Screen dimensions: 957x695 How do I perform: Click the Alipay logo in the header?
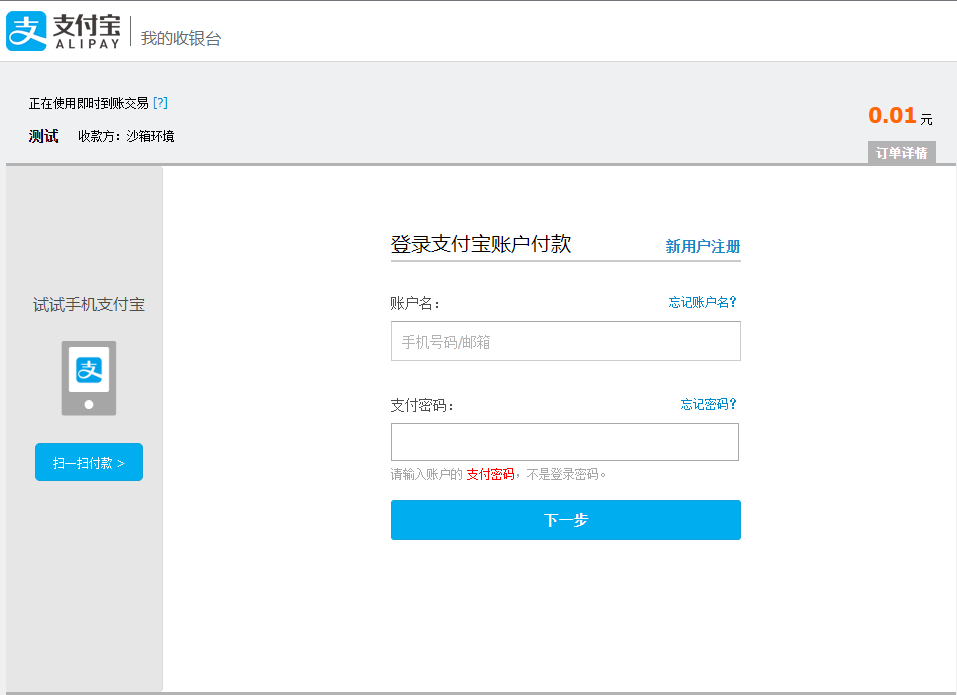pyautogui.click(x=60, y=30)
